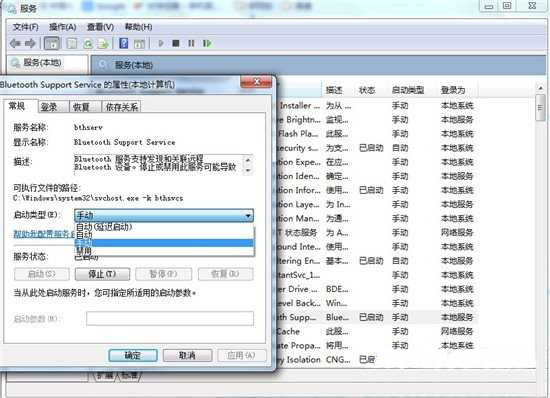This screenshot has width=550, height=398.
Task: Choose the highlighted 手动 startup option
Action: pyautogui.click(x=164, y=243)
